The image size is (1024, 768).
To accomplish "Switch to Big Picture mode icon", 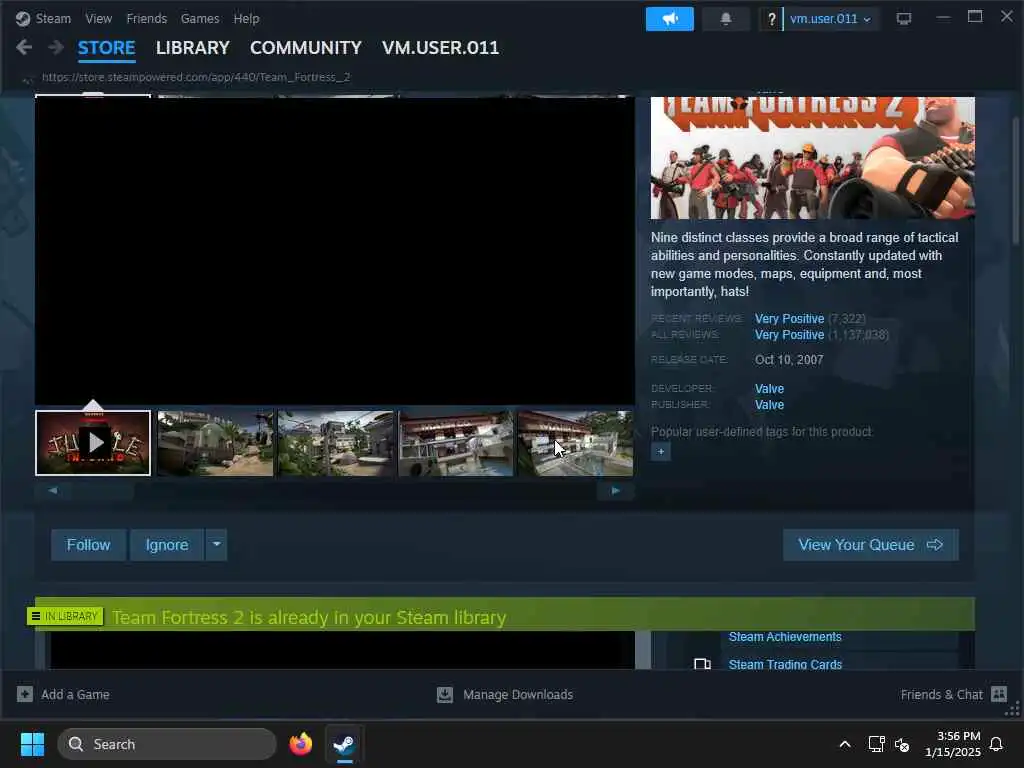I will tap(904, 19).
